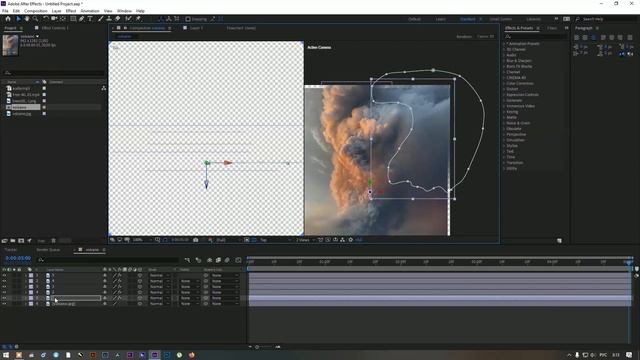Toggle motion blur switch in timeline header

(x=227, y=260)
